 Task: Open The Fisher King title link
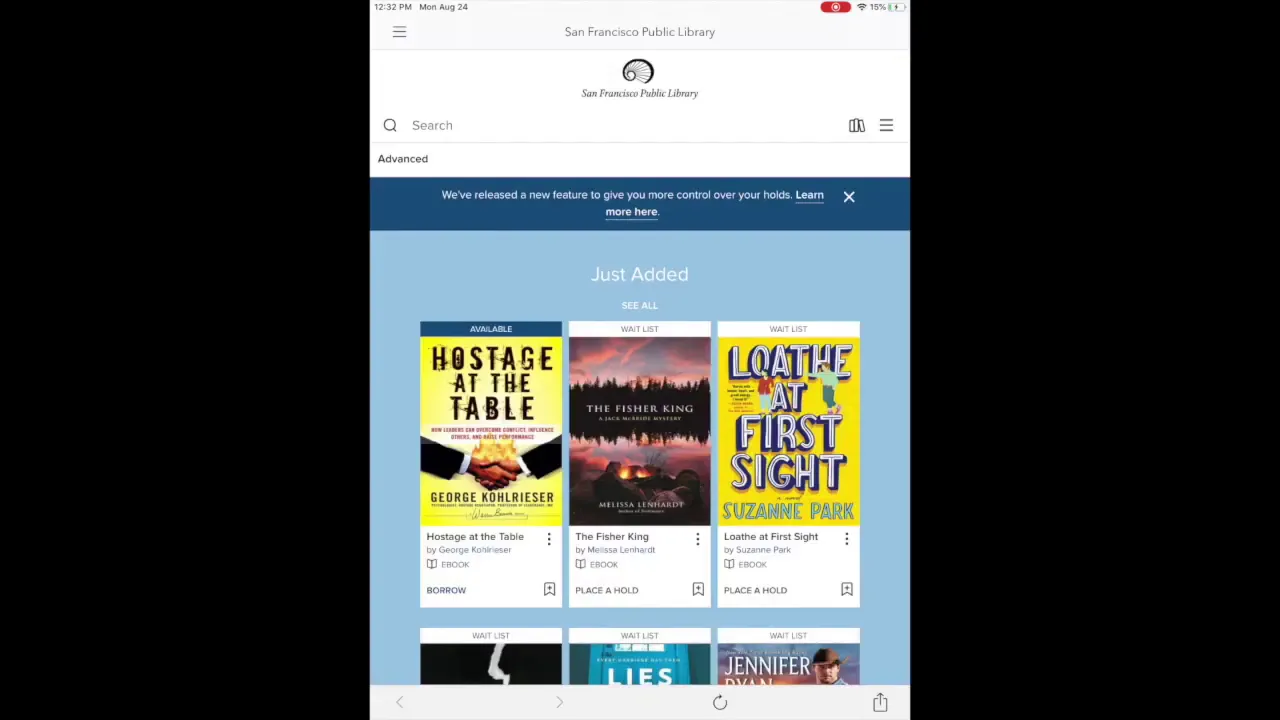(612, 537)
